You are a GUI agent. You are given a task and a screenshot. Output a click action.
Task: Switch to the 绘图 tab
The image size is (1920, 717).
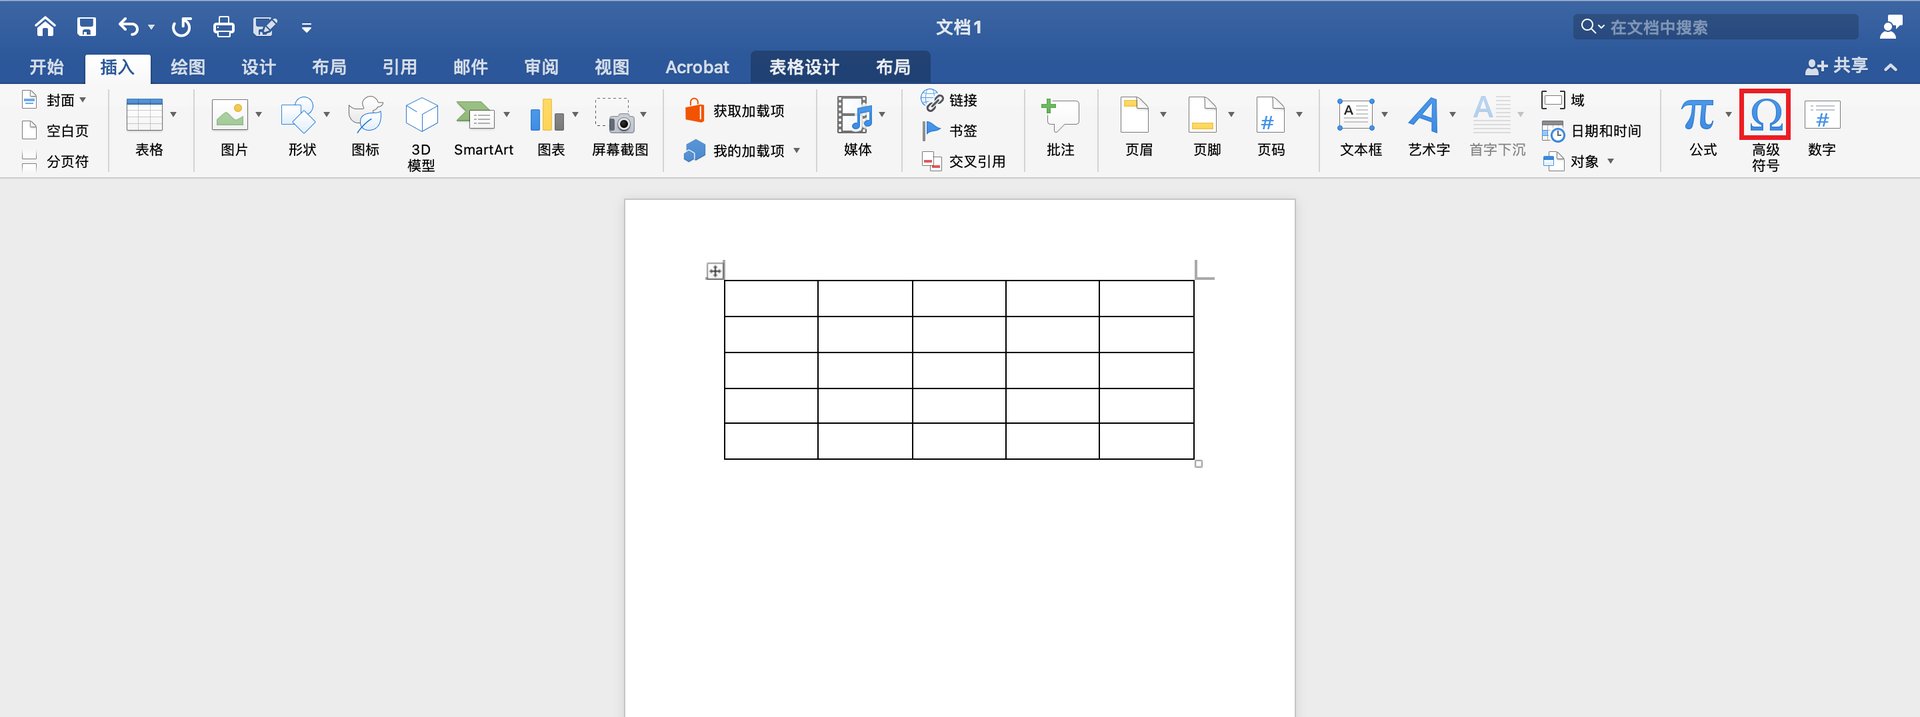pyautogui.click(x=188, y=67)
